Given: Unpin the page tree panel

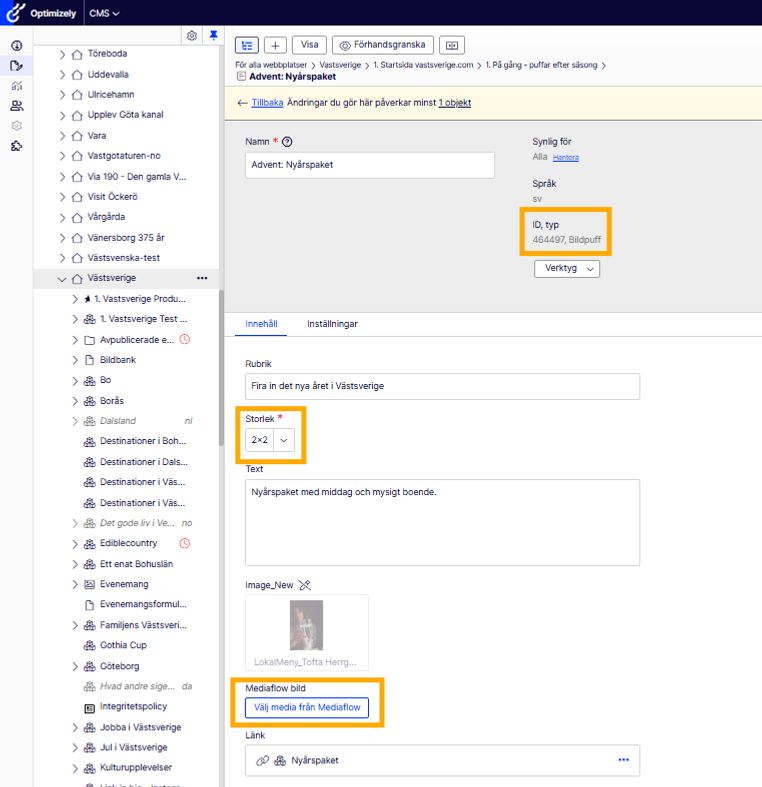Looking at the screenshot, I should coord(213,35).
